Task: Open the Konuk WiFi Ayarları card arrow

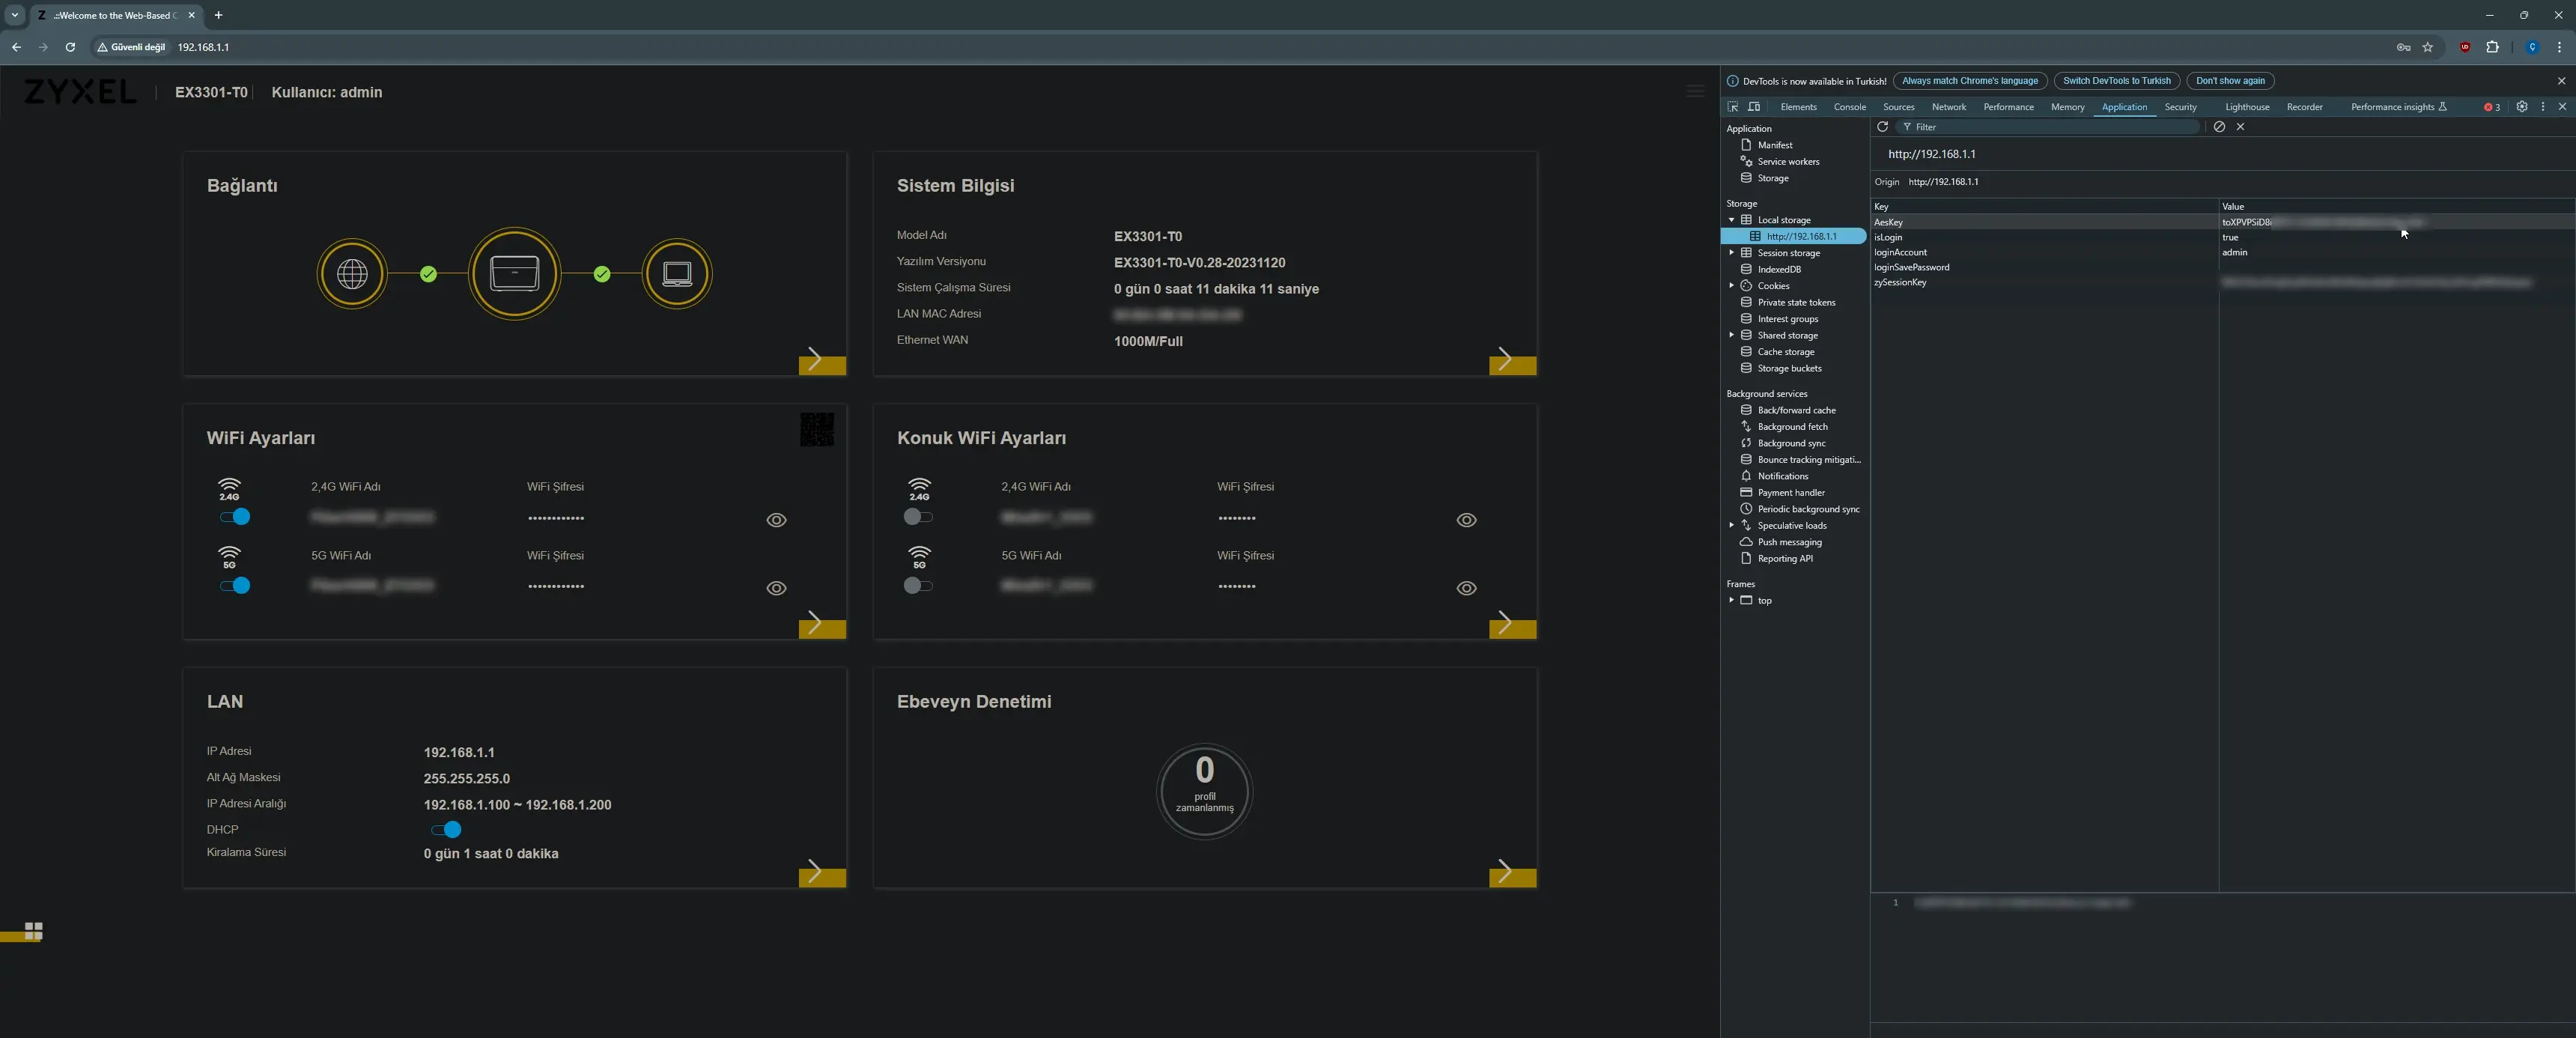Action: point(1512,624)
